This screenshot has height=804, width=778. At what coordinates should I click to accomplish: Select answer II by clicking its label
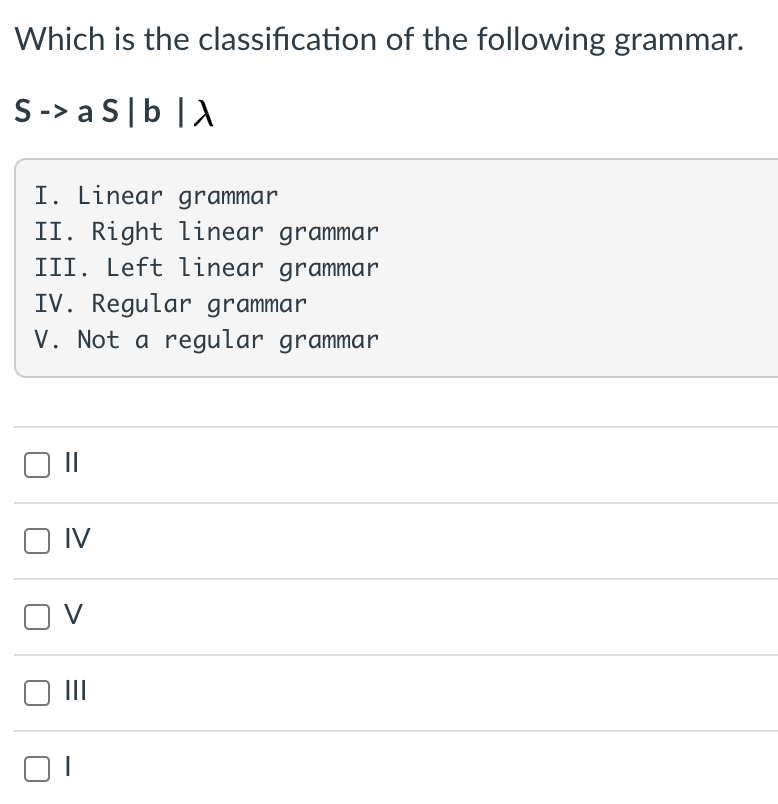[70, 463]
